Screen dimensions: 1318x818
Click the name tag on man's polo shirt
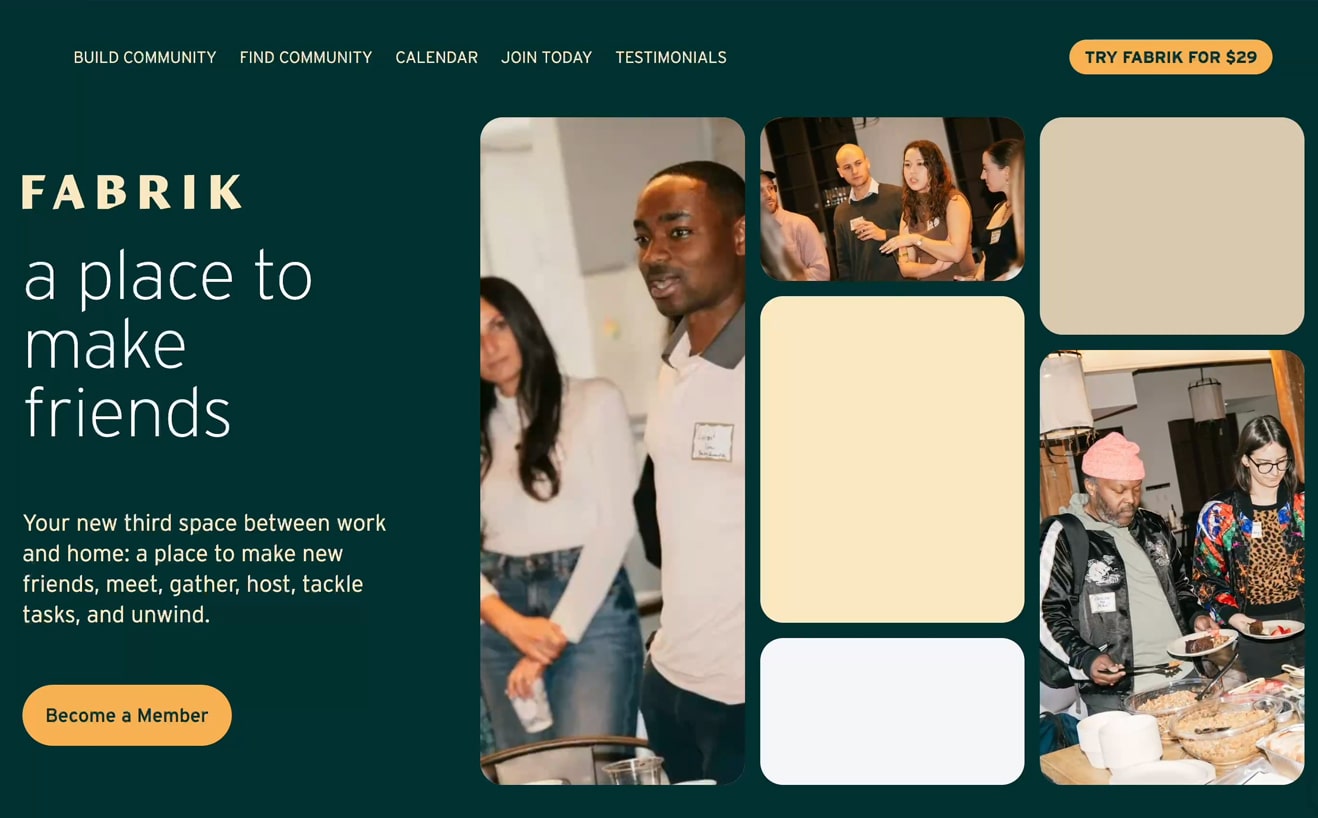(712, 442)
